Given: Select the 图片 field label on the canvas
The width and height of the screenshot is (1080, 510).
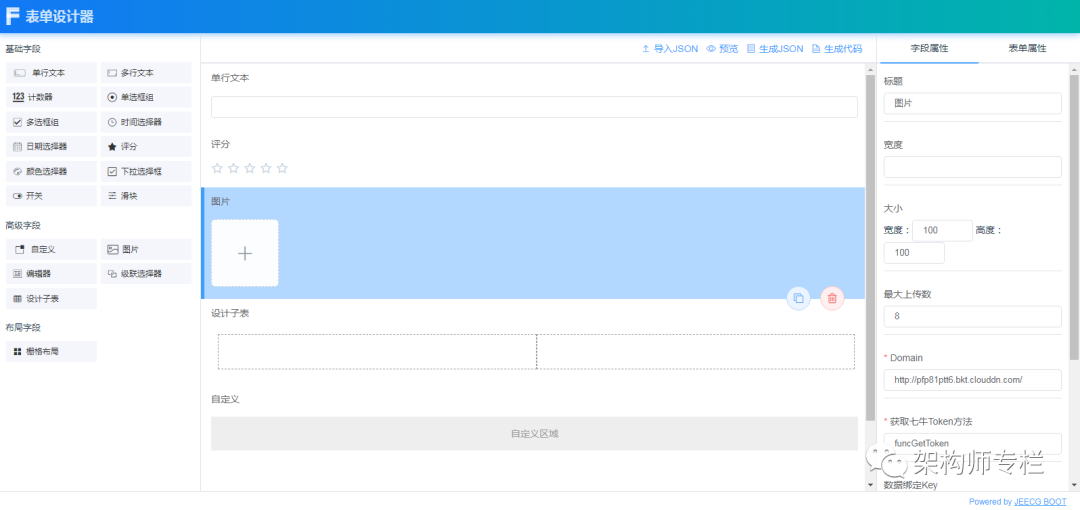Looking at the screenshot, I should (x=220, y=202).
